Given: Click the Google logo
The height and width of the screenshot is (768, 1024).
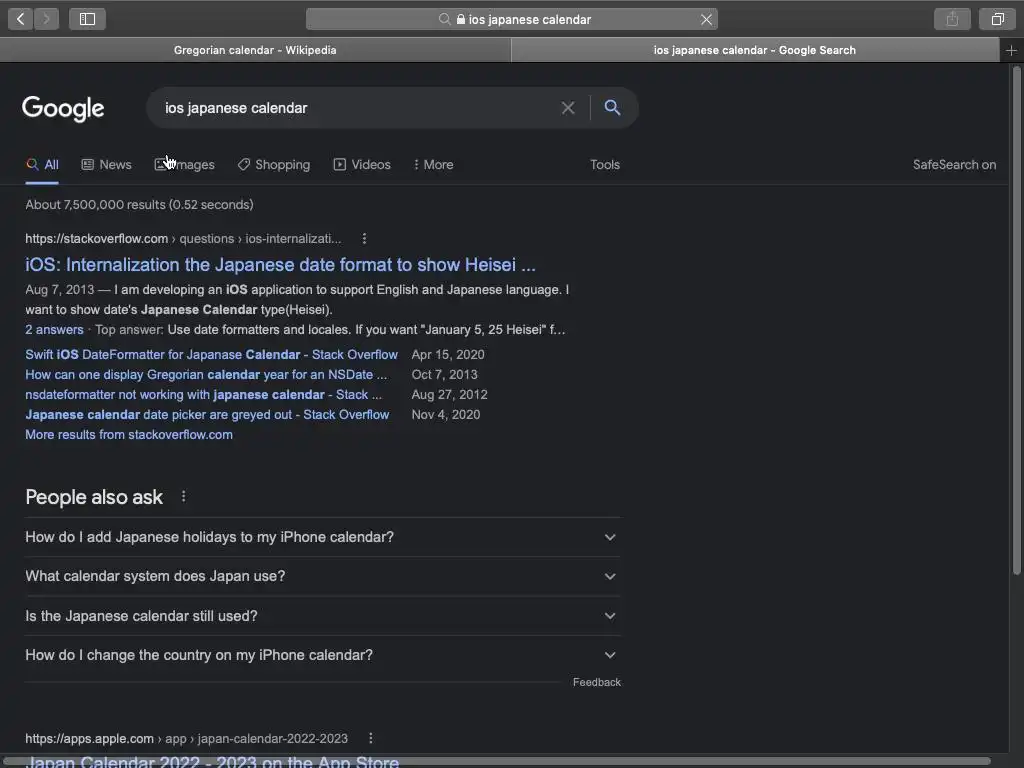Looking at the screenshot, I should point(63,108).
